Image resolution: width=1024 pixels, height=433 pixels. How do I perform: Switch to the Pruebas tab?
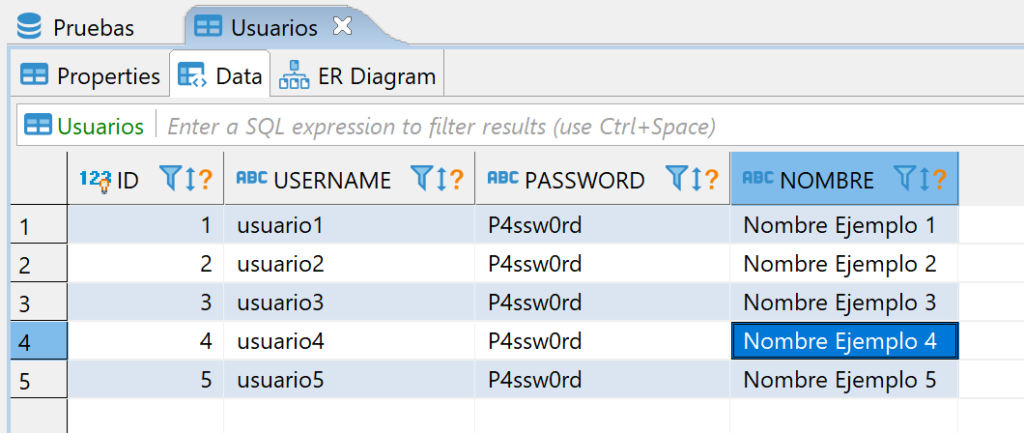(x=92, y=28)
